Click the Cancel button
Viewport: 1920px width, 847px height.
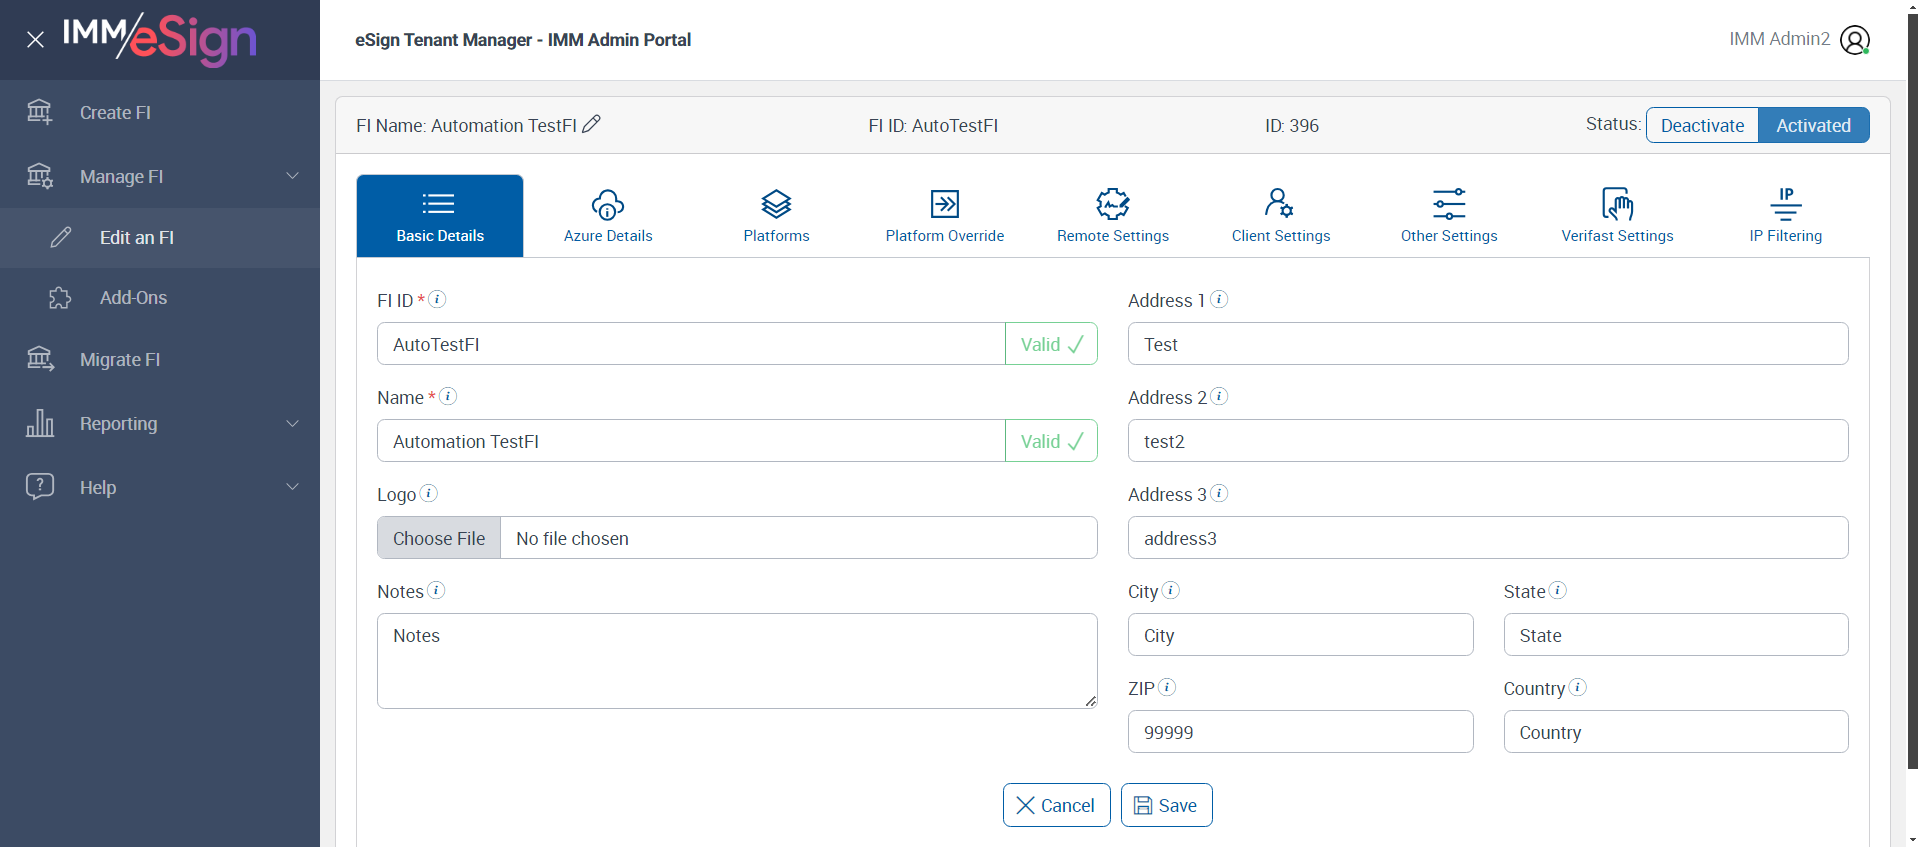tap(1056, 805)
